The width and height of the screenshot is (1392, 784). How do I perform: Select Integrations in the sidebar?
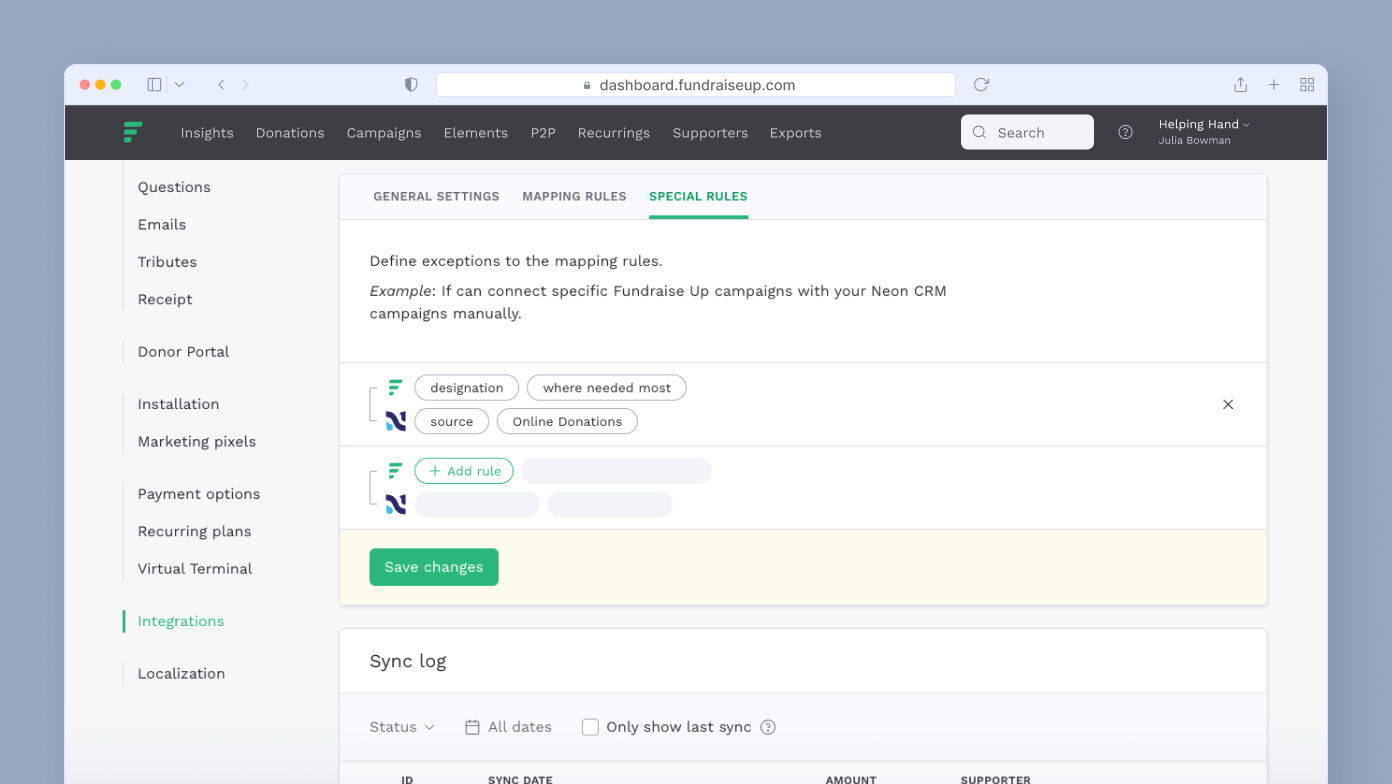pyautogui.click(x=181, y=621)
